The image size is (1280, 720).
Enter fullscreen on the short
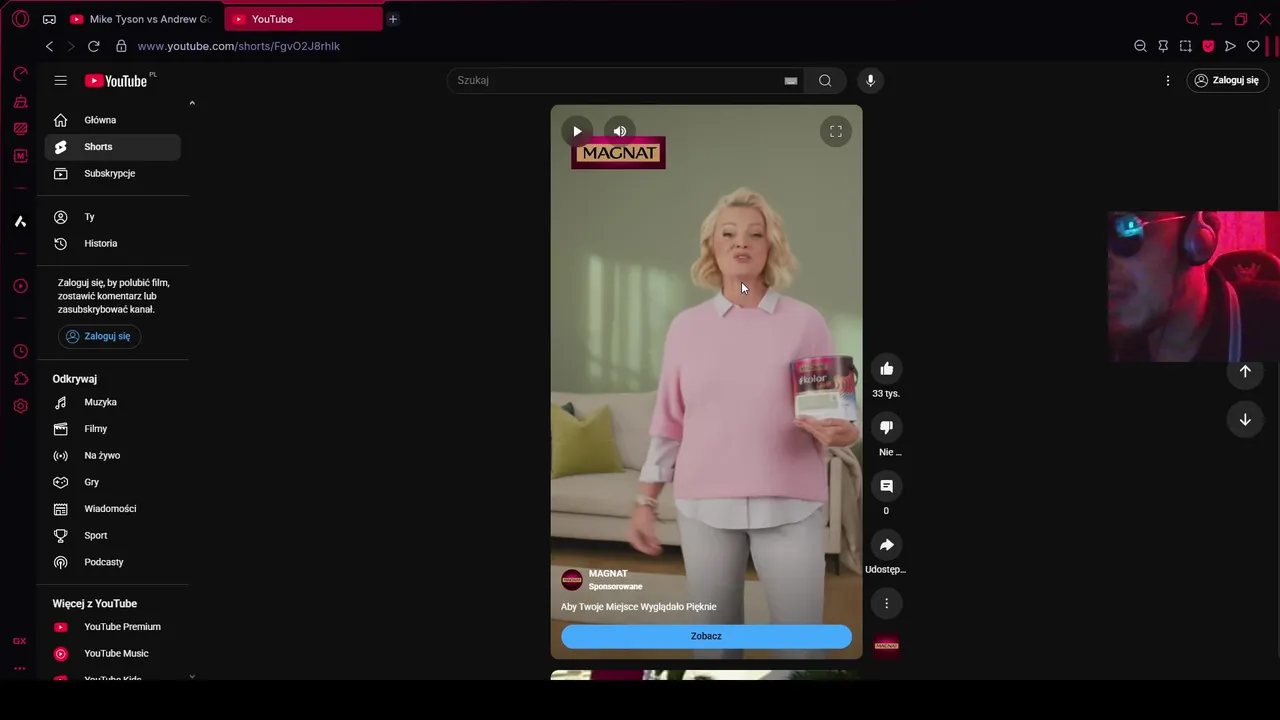click(836, 131)
